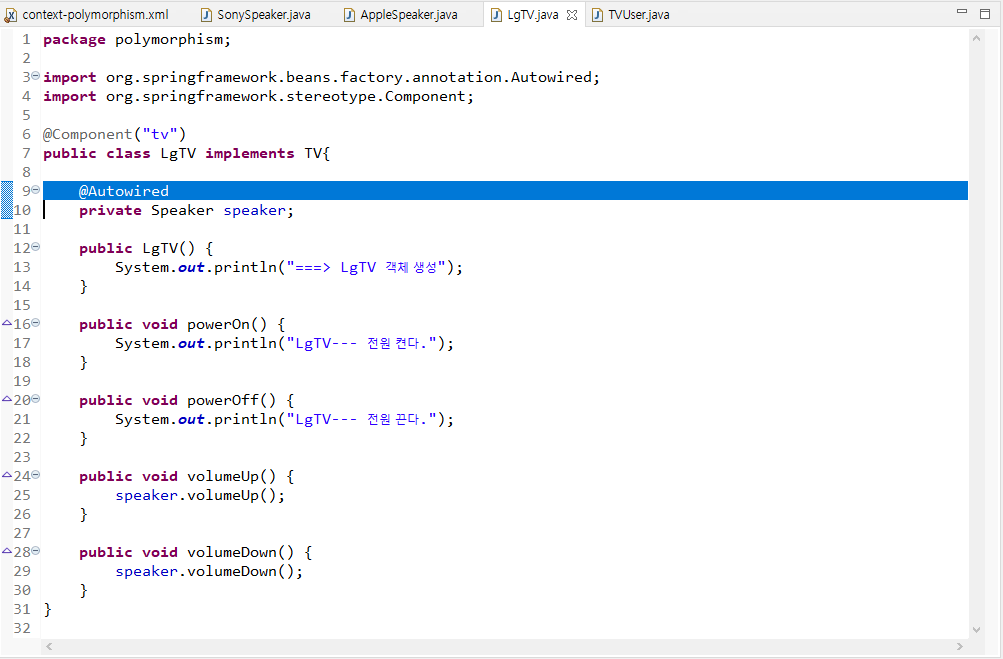Collapse the @Autowired field fold at line 9

click(36, 189)
